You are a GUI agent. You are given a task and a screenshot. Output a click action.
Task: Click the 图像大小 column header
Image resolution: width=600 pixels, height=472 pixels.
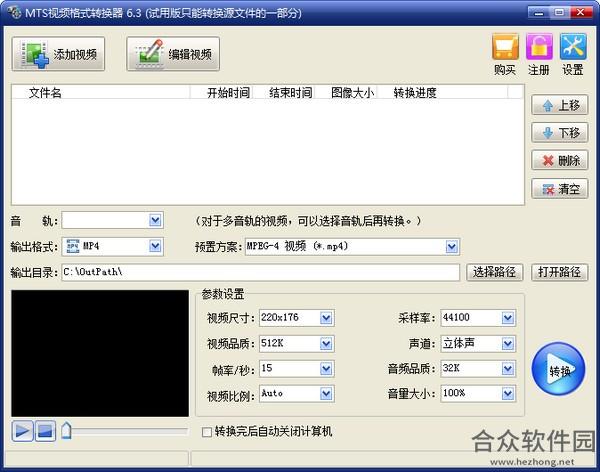(346, 93)
